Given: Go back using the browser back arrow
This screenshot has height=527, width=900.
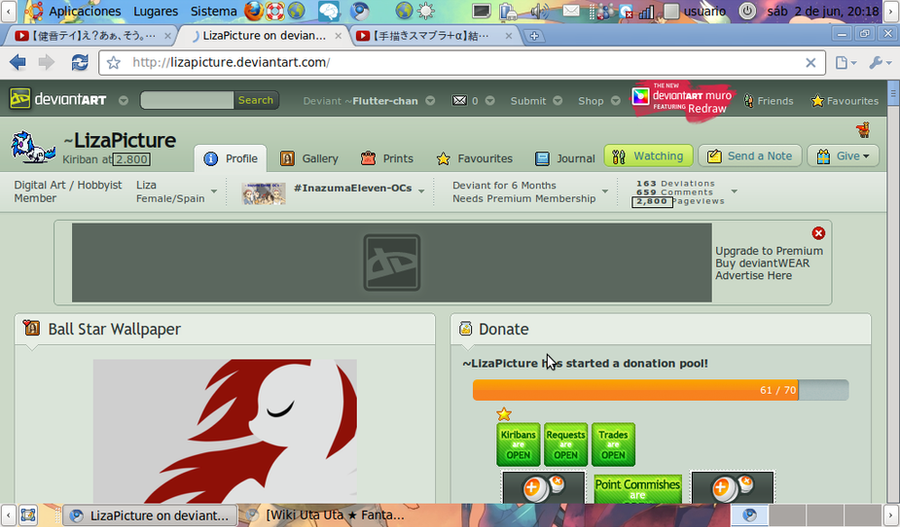Looking at the screenshot, I should (x=18, y=62).
